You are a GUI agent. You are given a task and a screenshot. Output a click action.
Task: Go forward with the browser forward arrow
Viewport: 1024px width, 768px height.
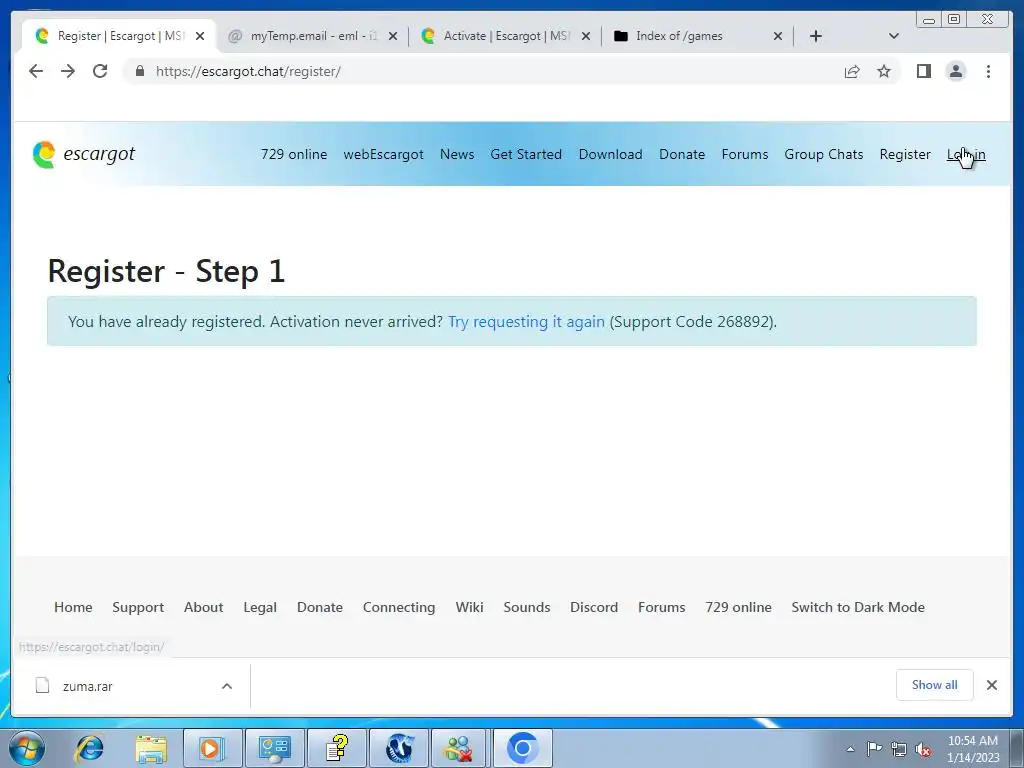pos(68,71)
